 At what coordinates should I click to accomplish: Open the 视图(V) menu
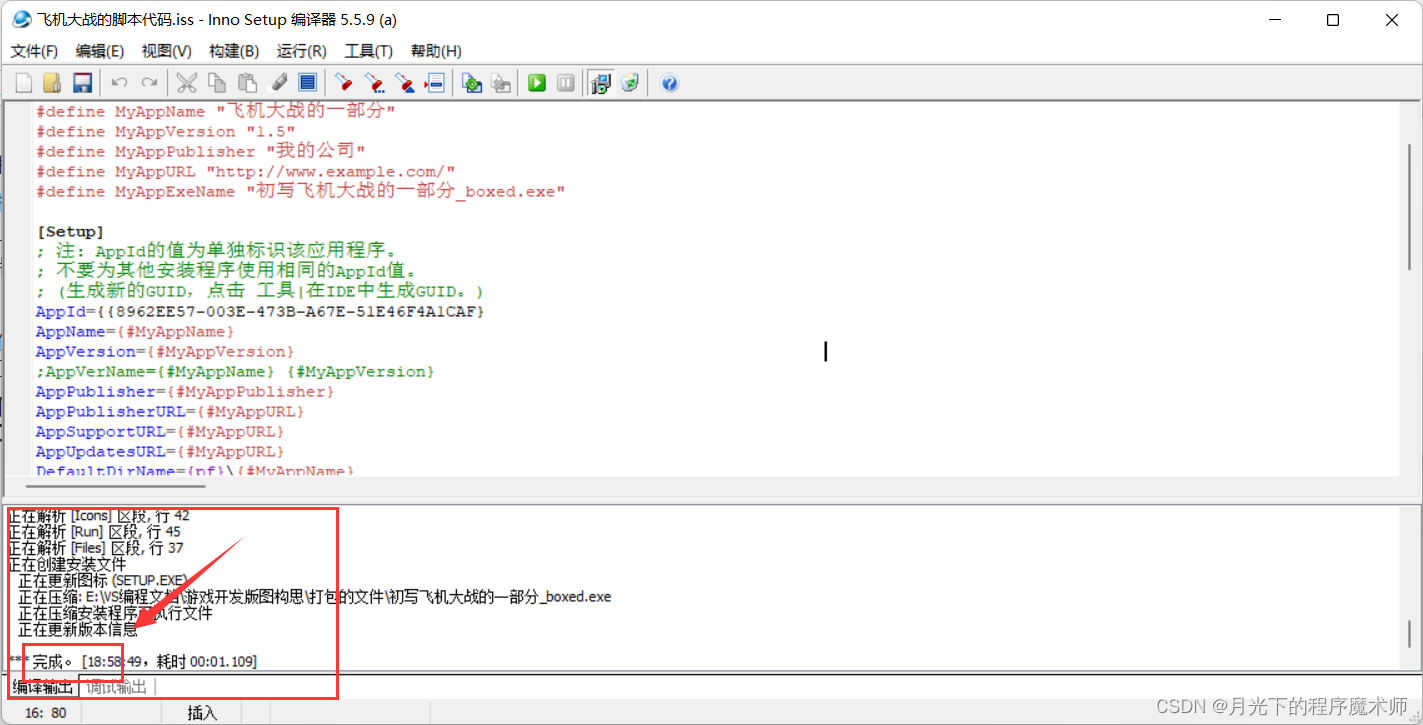(x=167, y=51)
